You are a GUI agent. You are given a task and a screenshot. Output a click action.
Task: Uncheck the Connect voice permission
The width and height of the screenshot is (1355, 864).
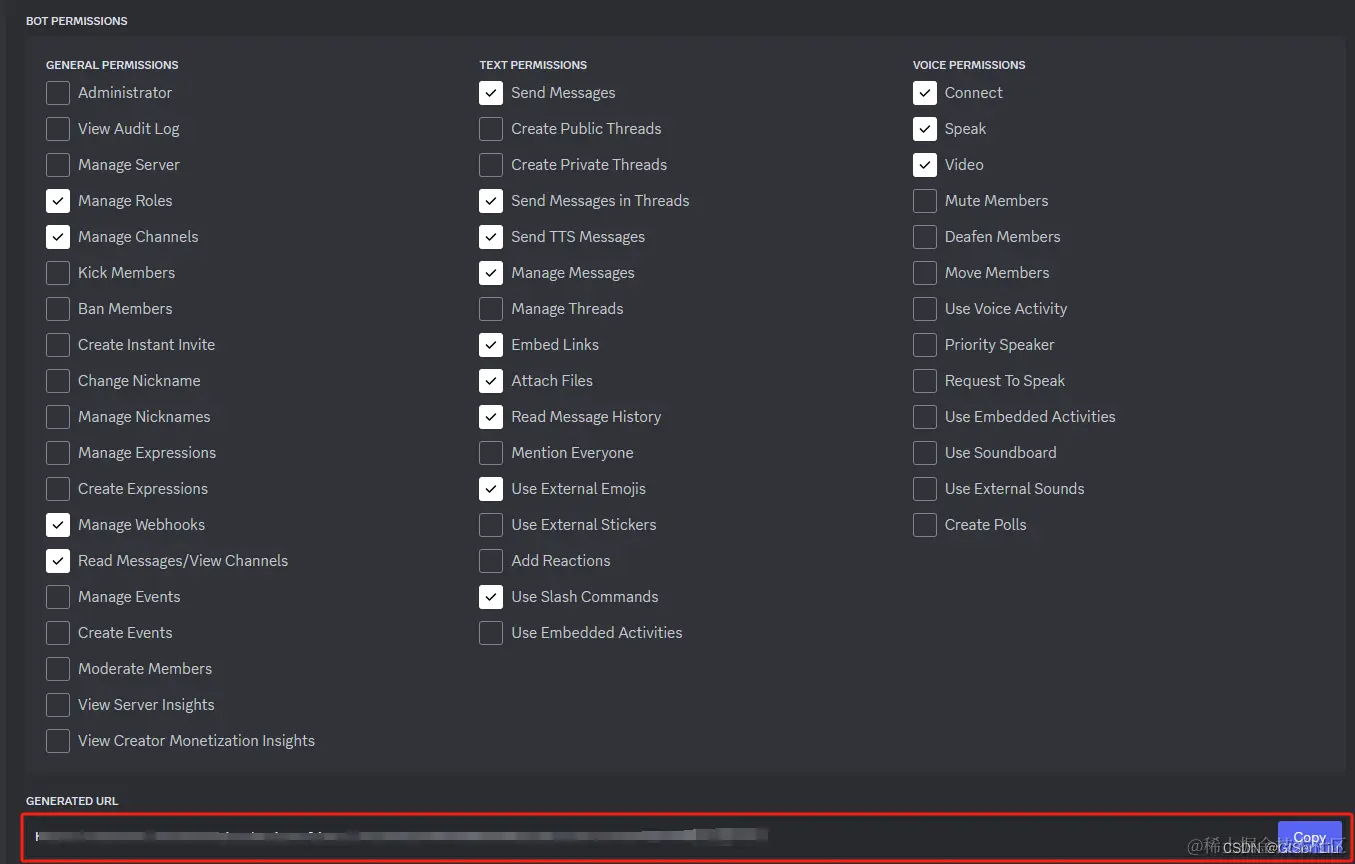[925, 93]
